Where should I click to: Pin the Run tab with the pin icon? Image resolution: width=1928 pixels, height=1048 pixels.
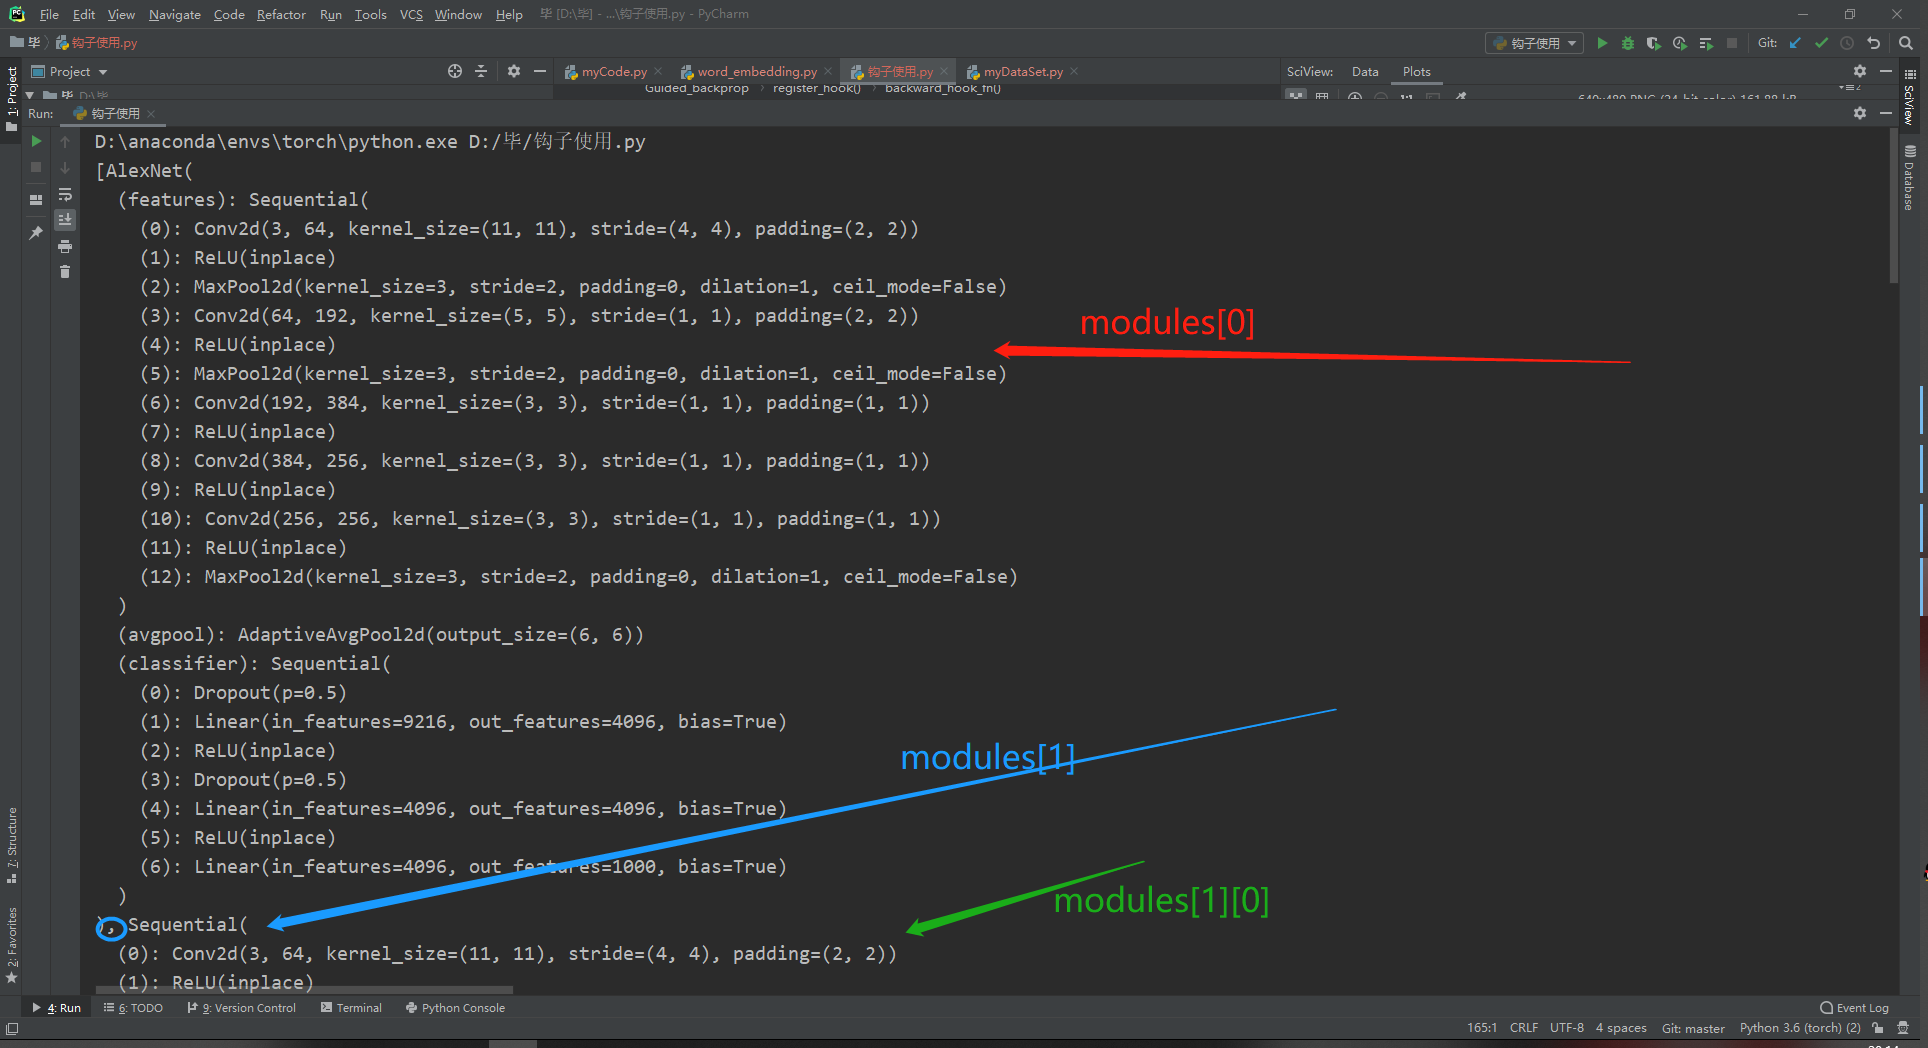pos(36,232)
